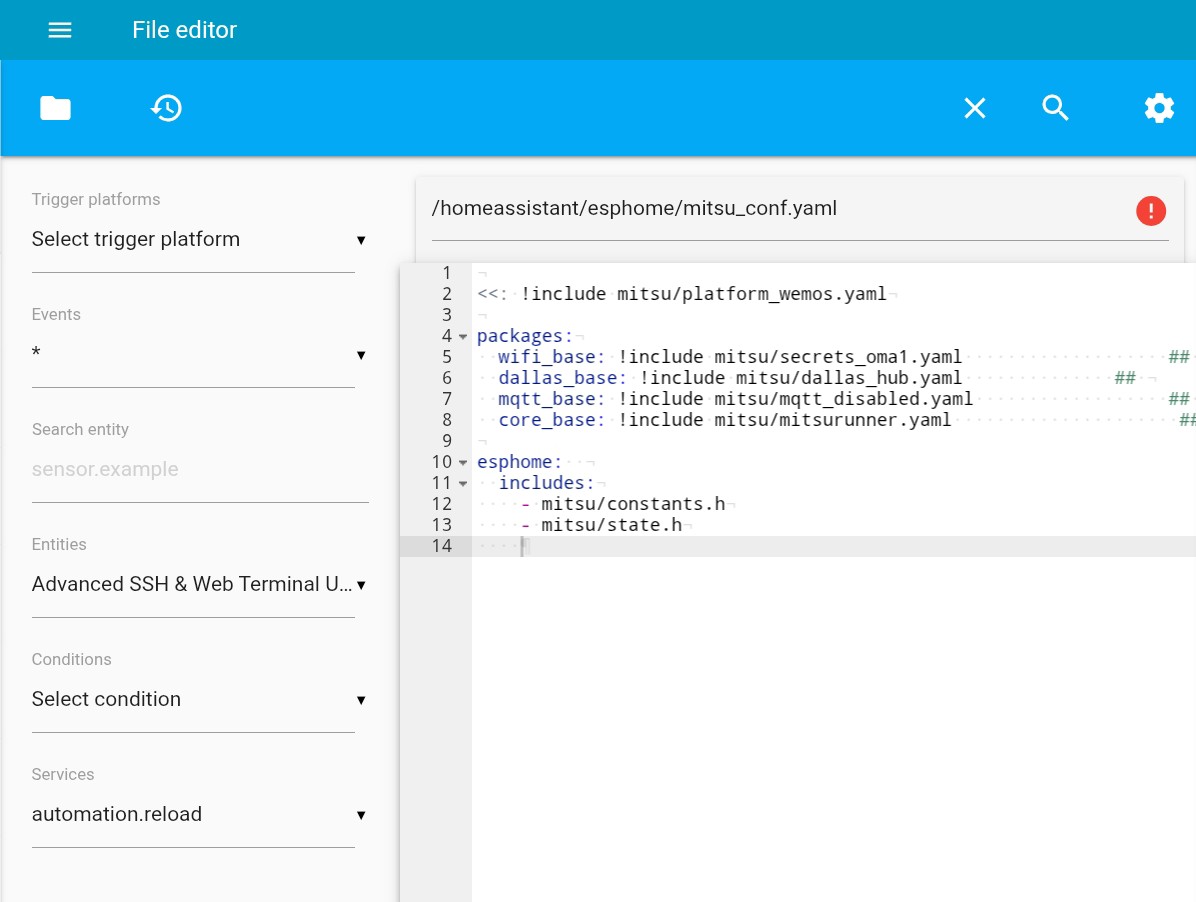Expand the Services automation.reload dropdown
This screenshot has width=1196, height=902.
(198, 815)
